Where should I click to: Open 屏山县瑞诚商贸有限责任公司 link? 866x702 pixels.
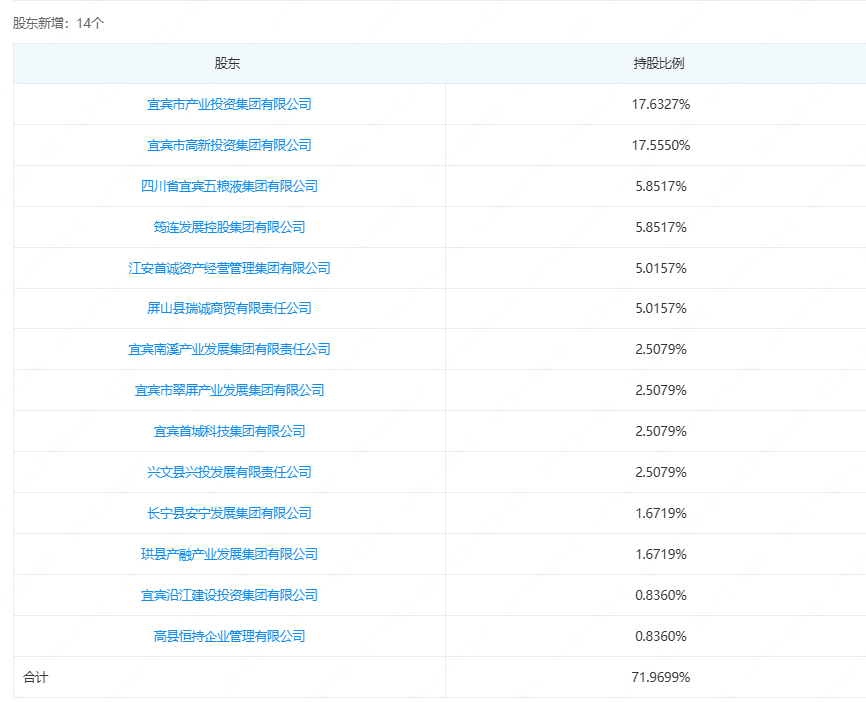[229, 308]
